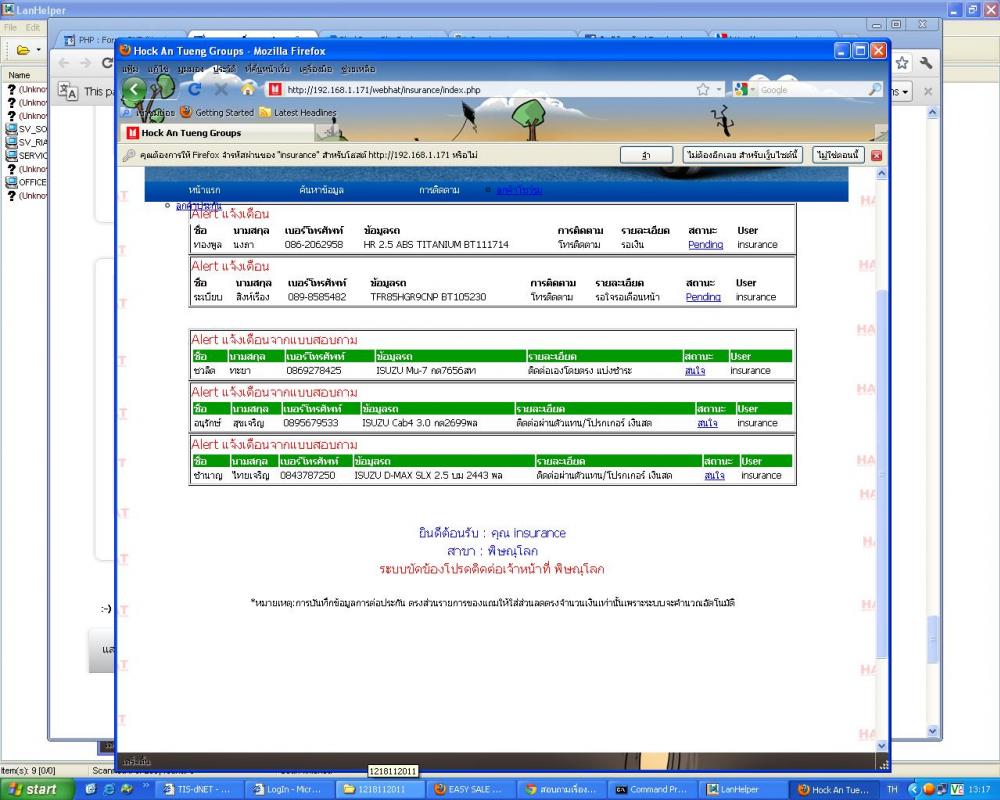The width and height of the screenshot is (1000, 800).
Task: Open Getting Started bookmark
Action: [x=217, y=112]
